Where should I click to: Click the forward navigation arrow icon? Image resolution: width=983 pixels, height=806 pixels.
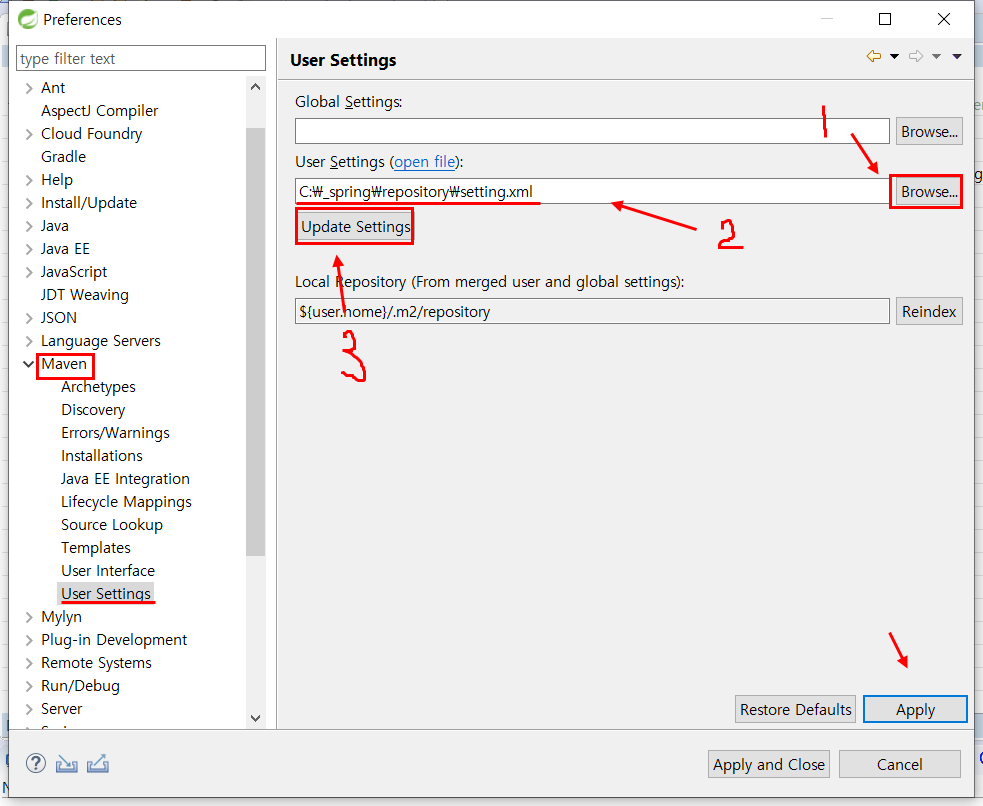916,56
